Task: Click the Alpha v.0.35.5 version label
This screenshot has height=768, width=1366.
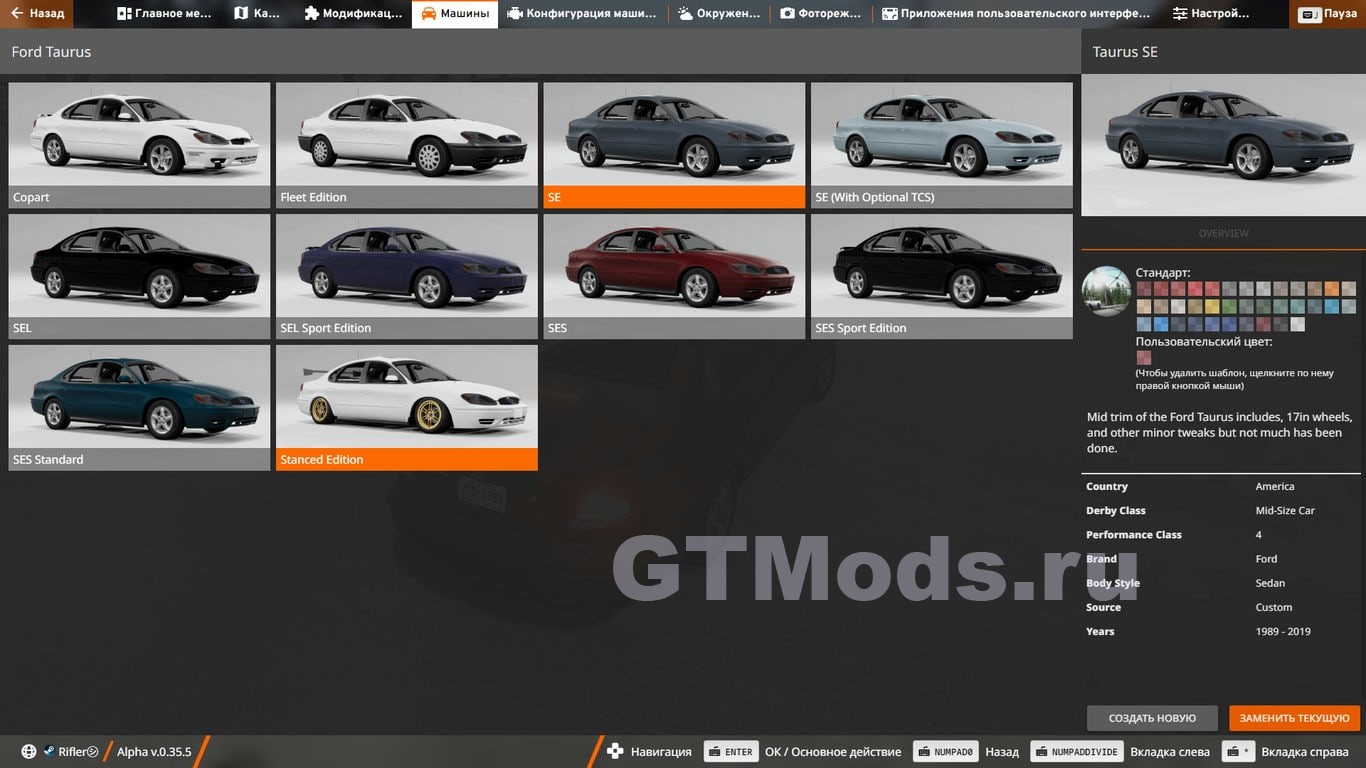Action: [x=154, y=752]
